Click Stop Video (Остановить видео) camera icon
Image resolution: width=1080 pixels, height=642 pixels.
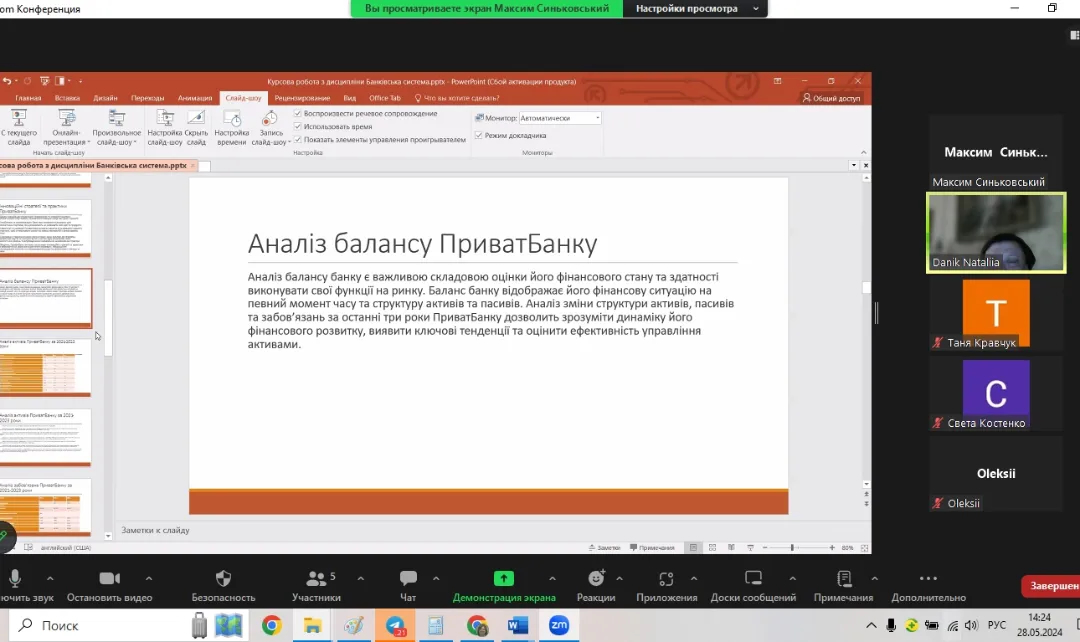(109, 579)
